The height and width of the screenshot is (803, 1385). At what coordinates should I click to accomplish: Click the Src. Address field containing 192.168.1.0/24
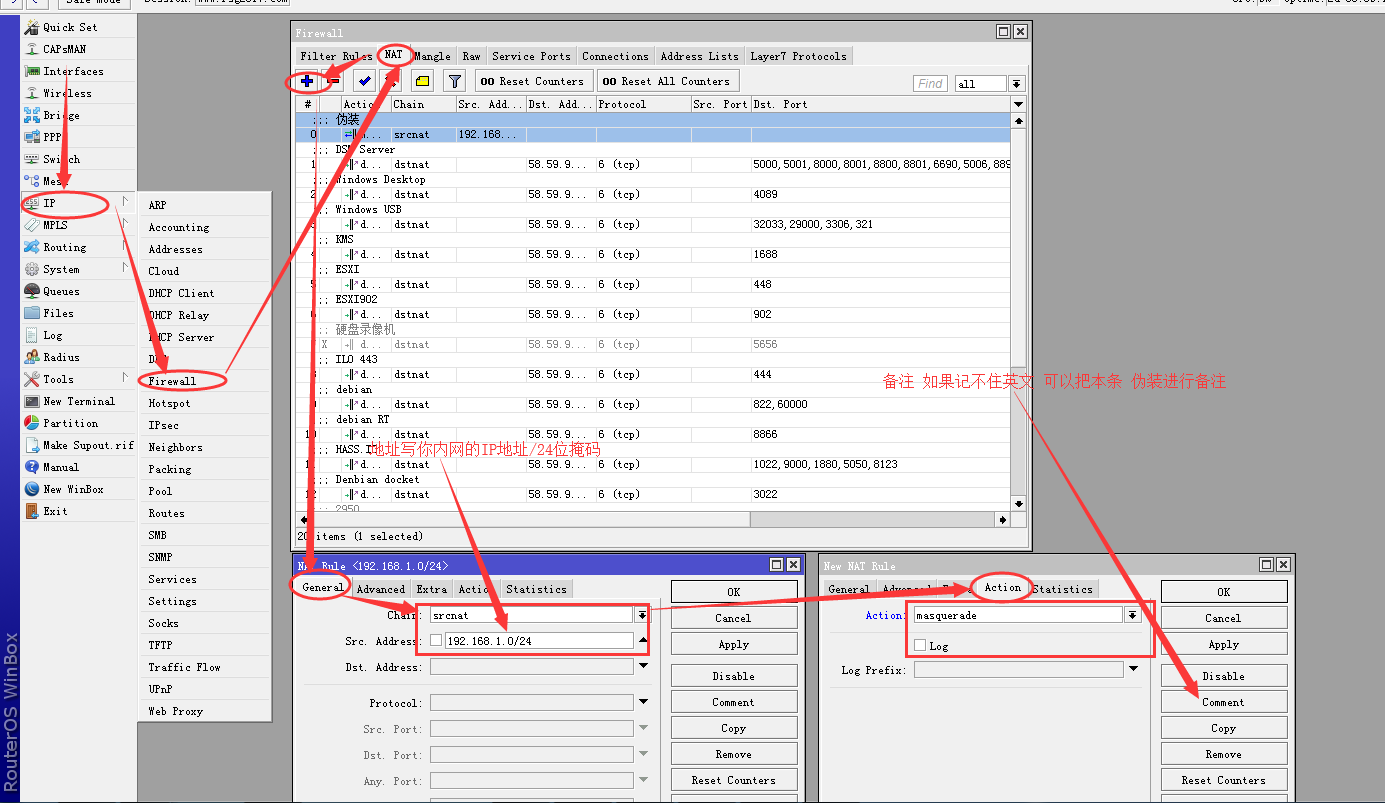point(539,641)
